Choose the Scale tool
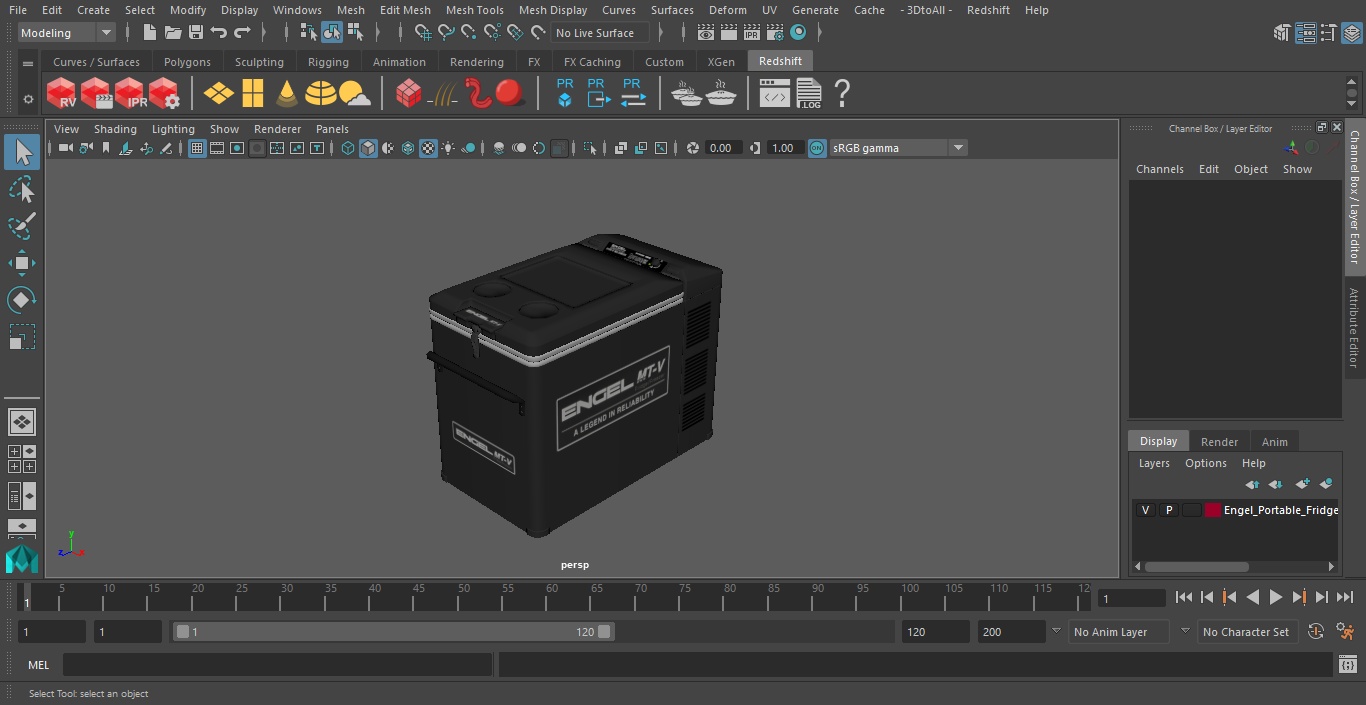Screen dimensions: 1366x705 click(22, 337)
